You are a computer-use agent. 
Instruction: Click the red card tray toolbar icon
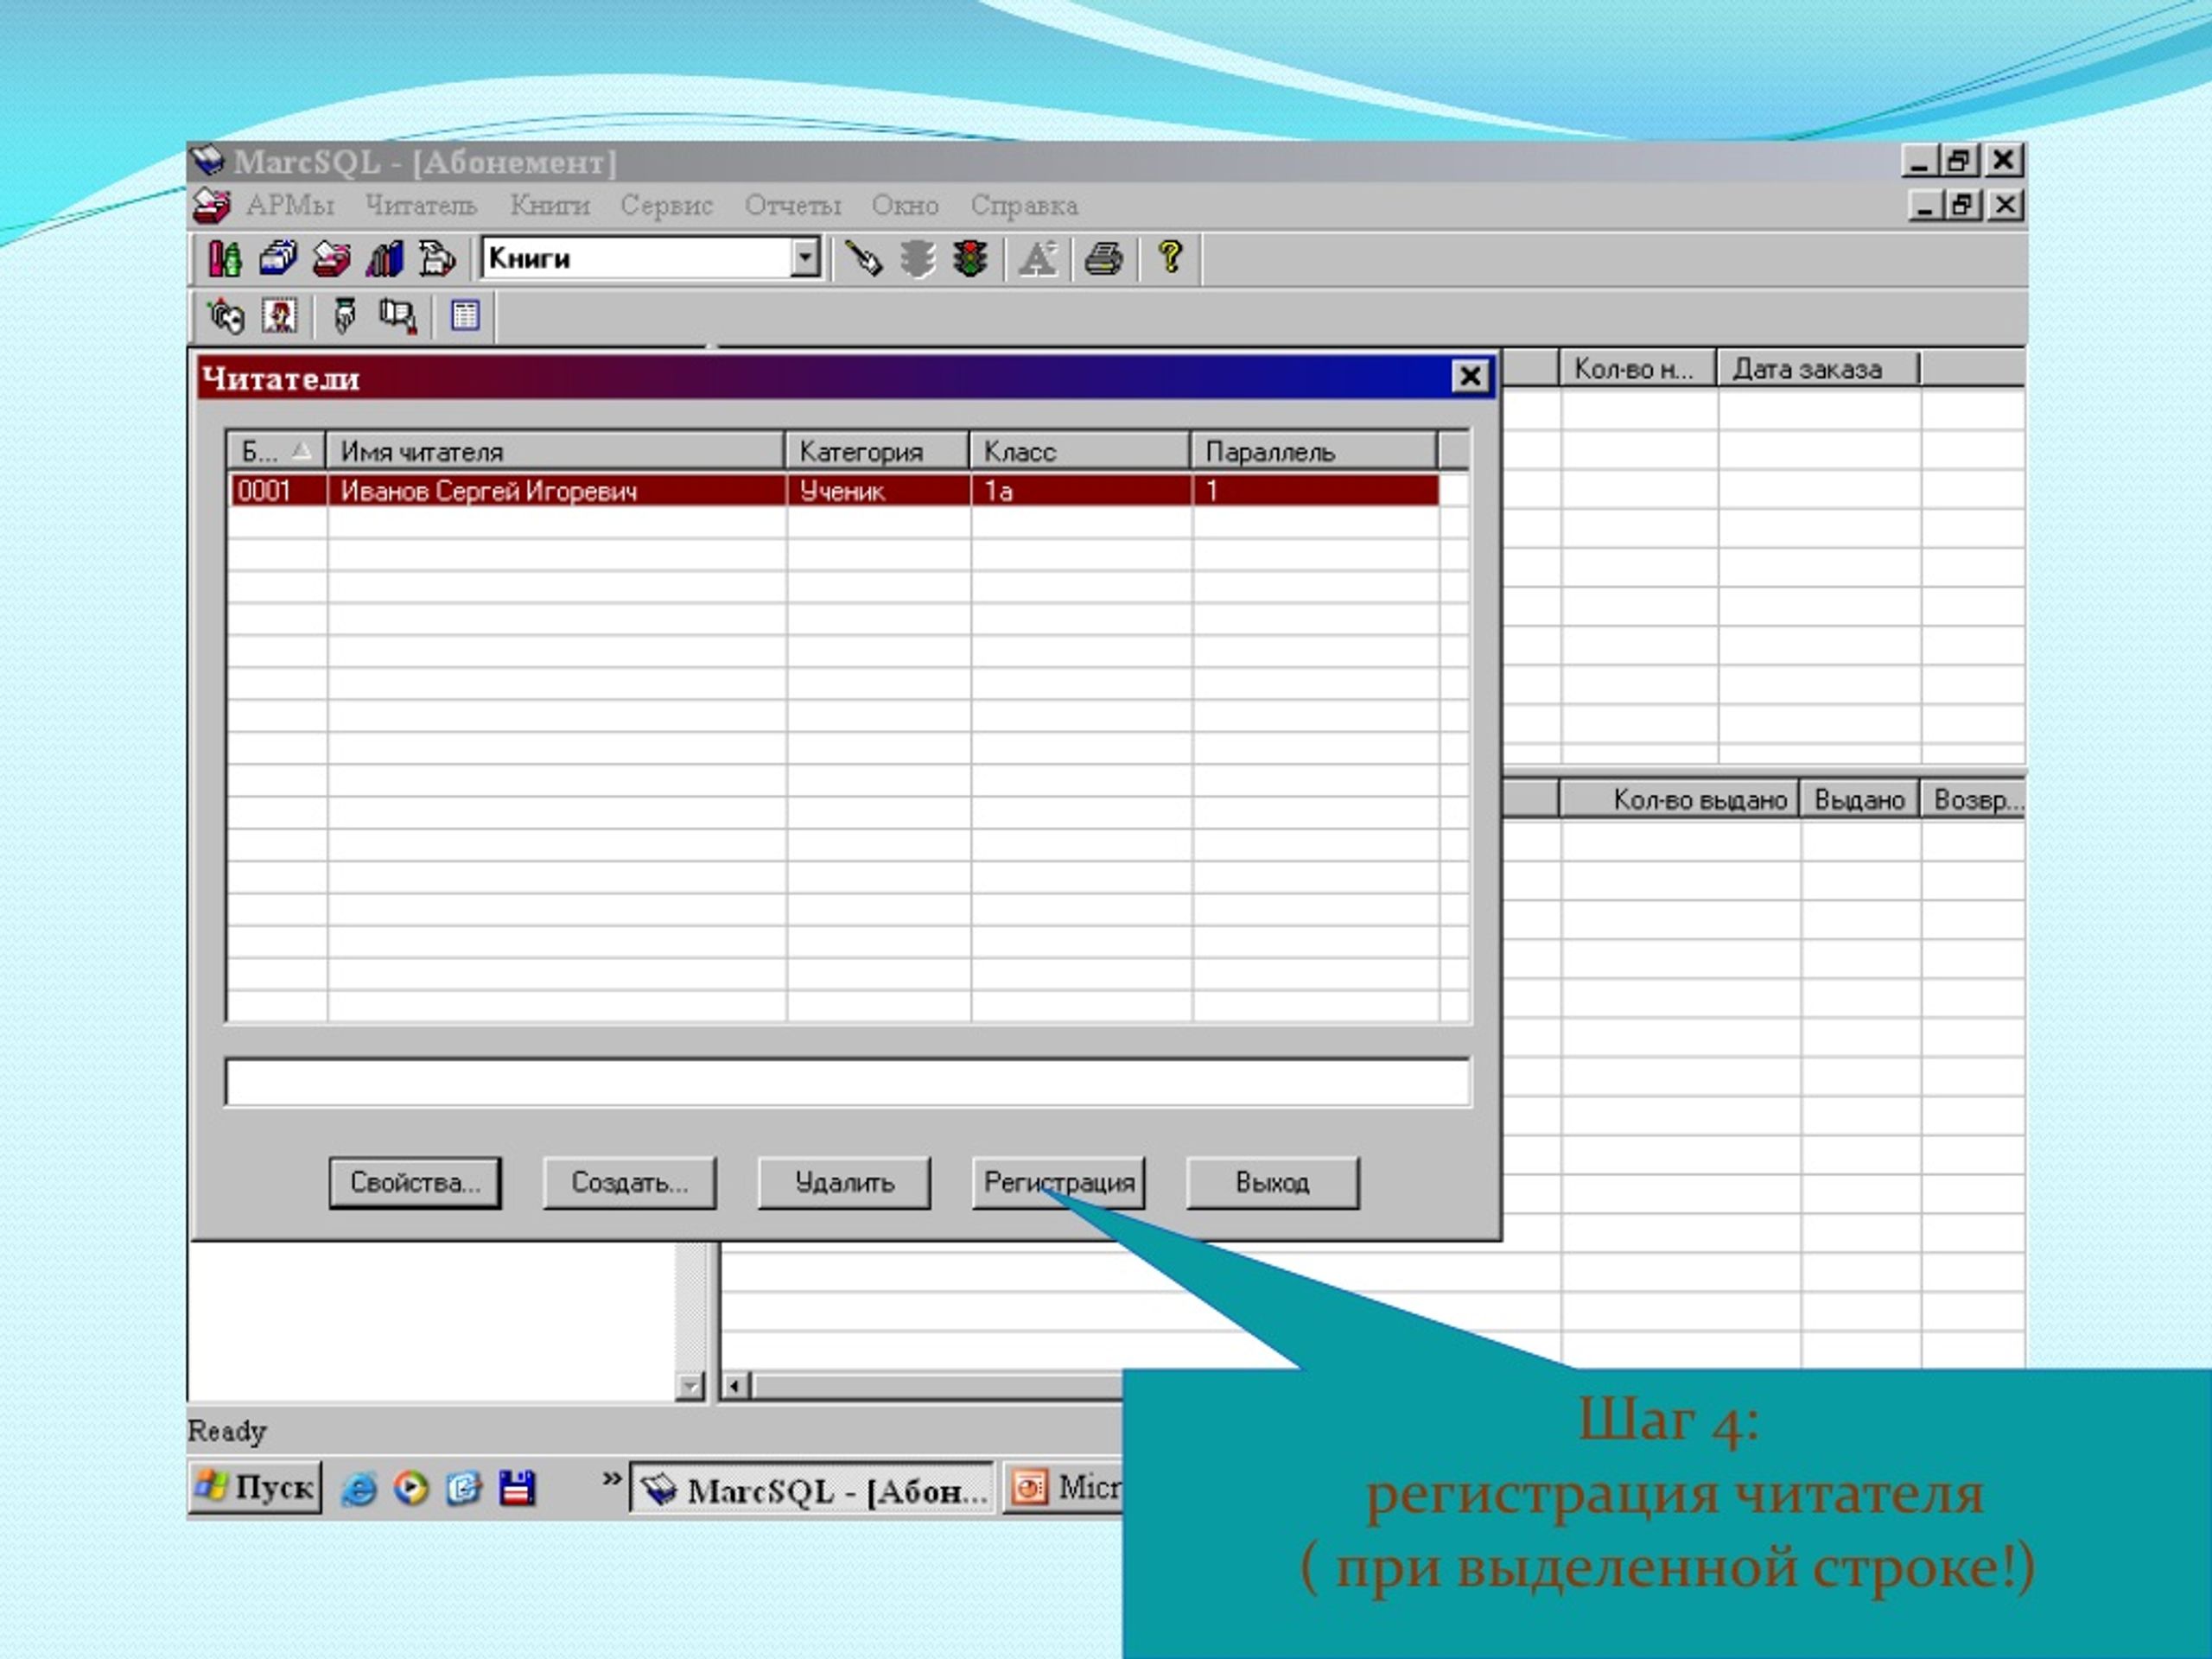331,259
